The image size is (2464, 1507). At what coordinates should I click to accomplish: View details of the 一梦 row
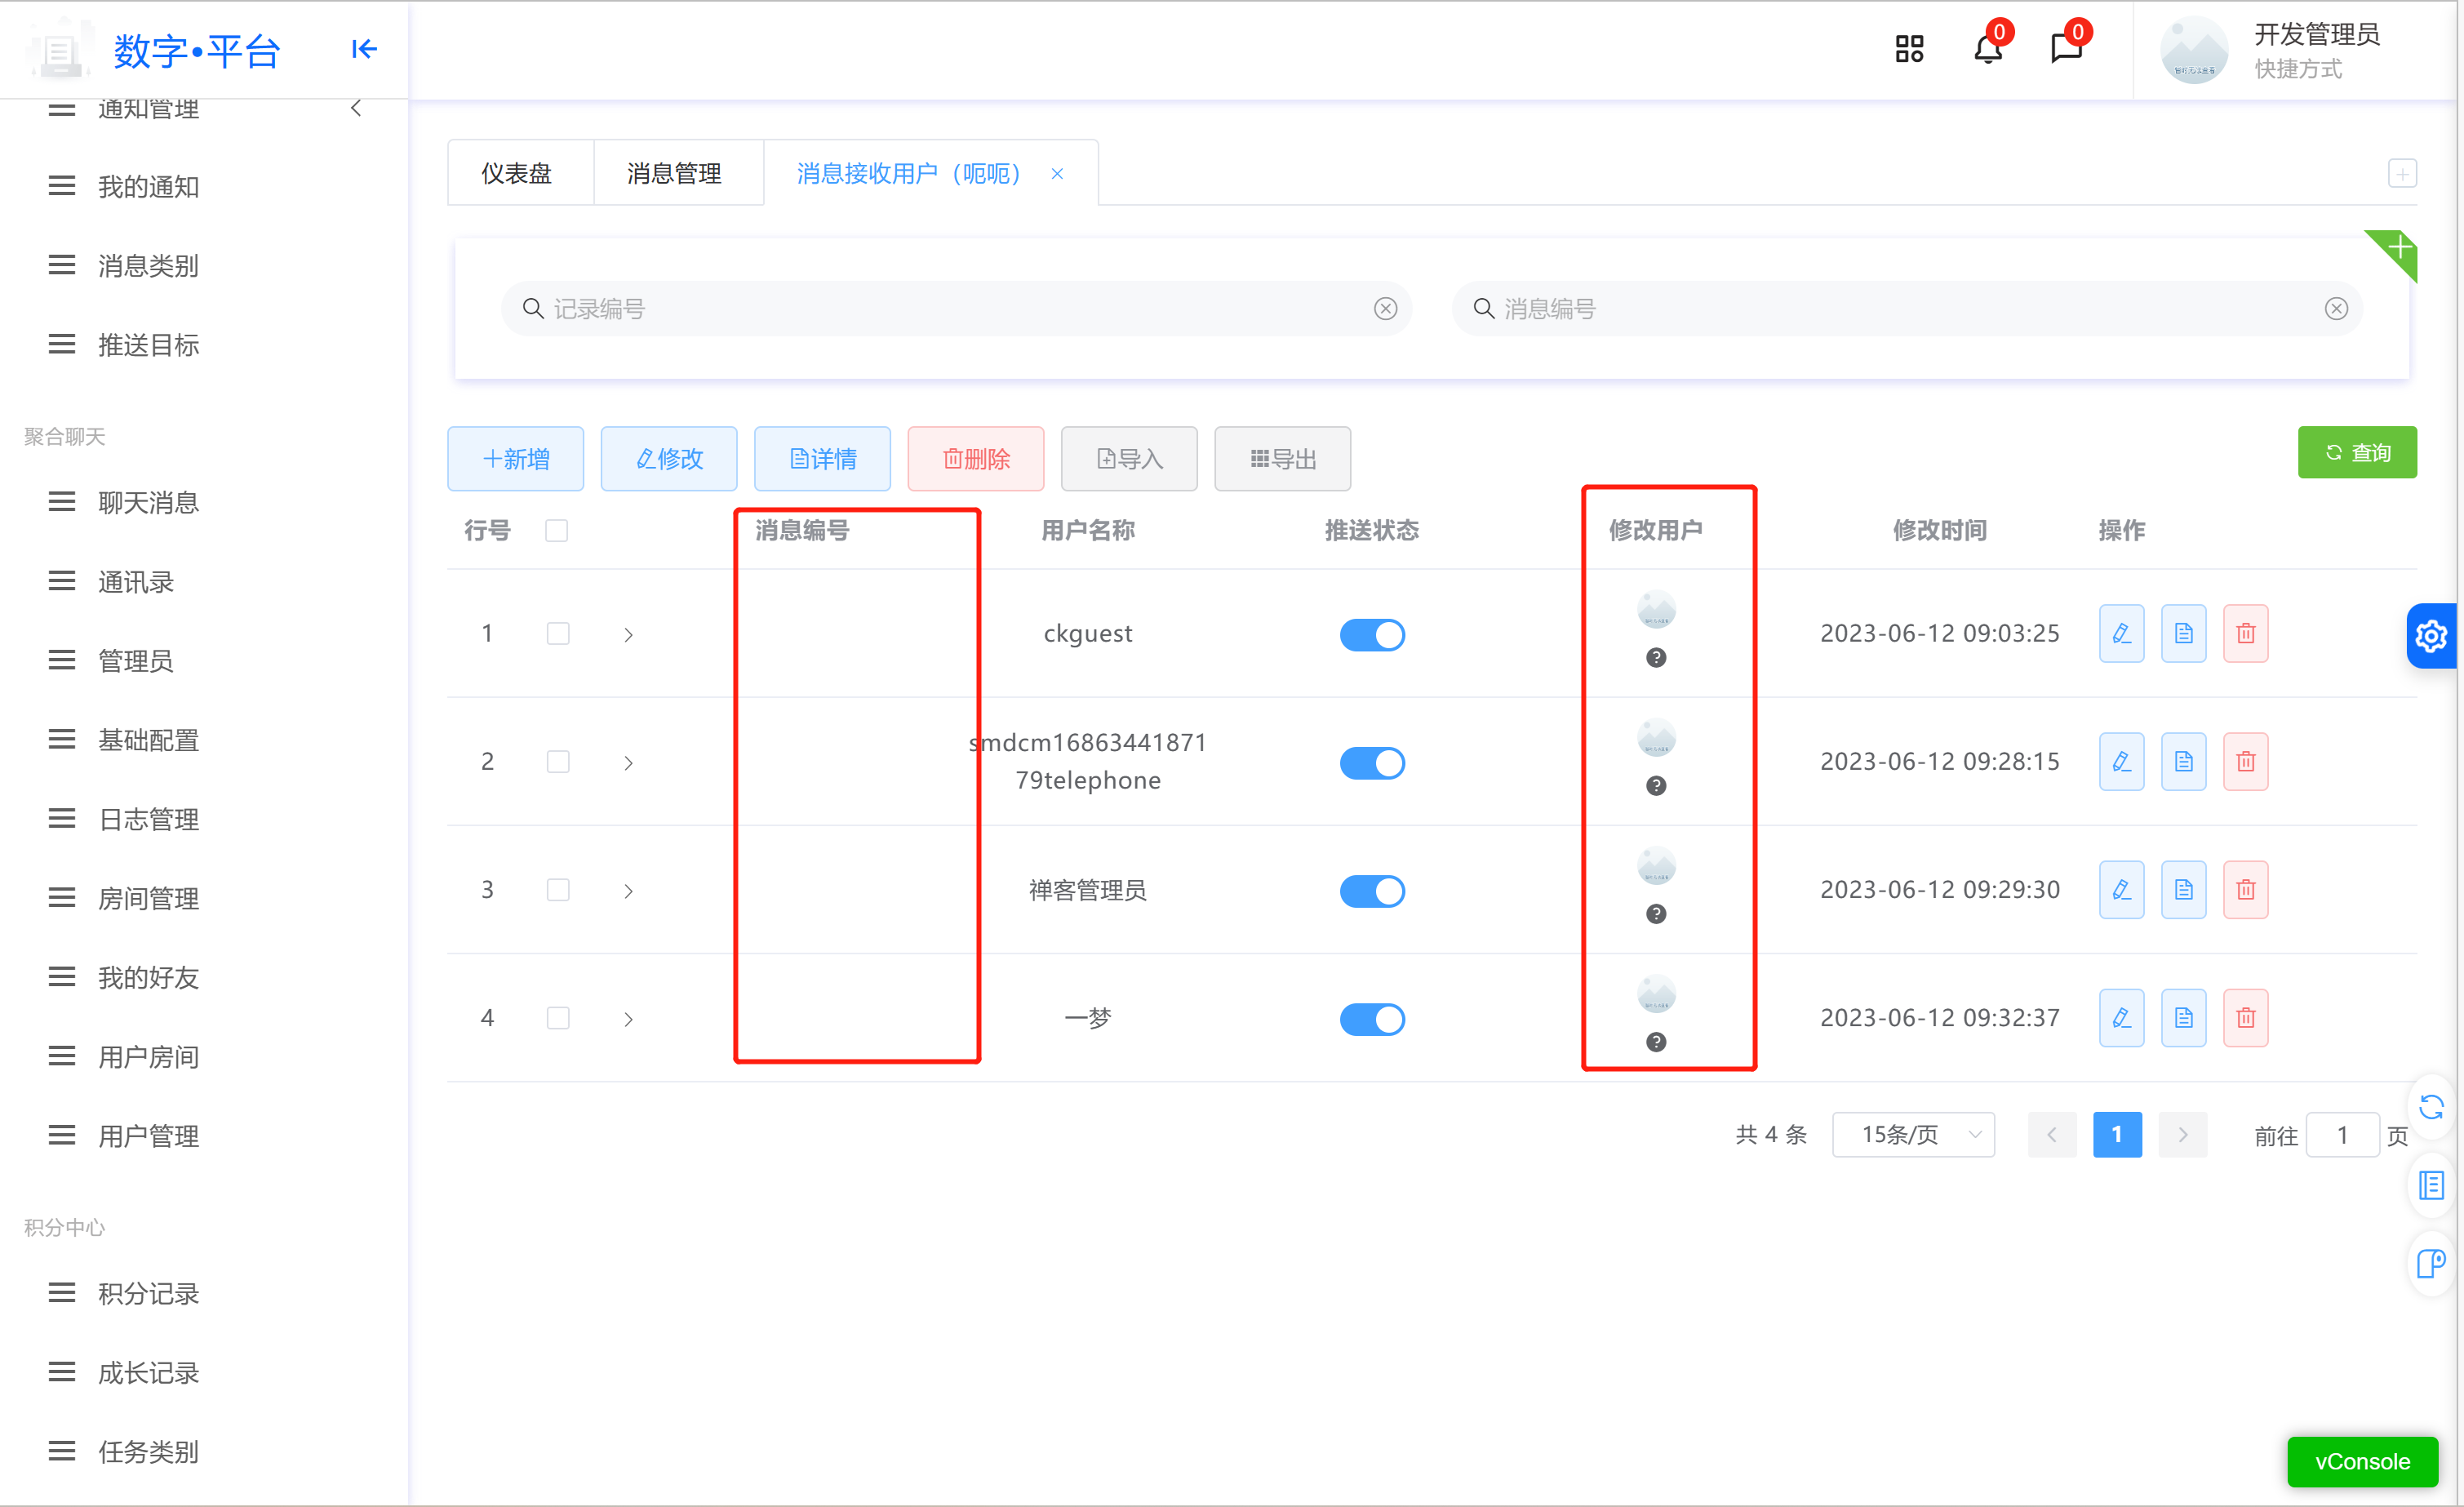click(x=2183, y=1017)
